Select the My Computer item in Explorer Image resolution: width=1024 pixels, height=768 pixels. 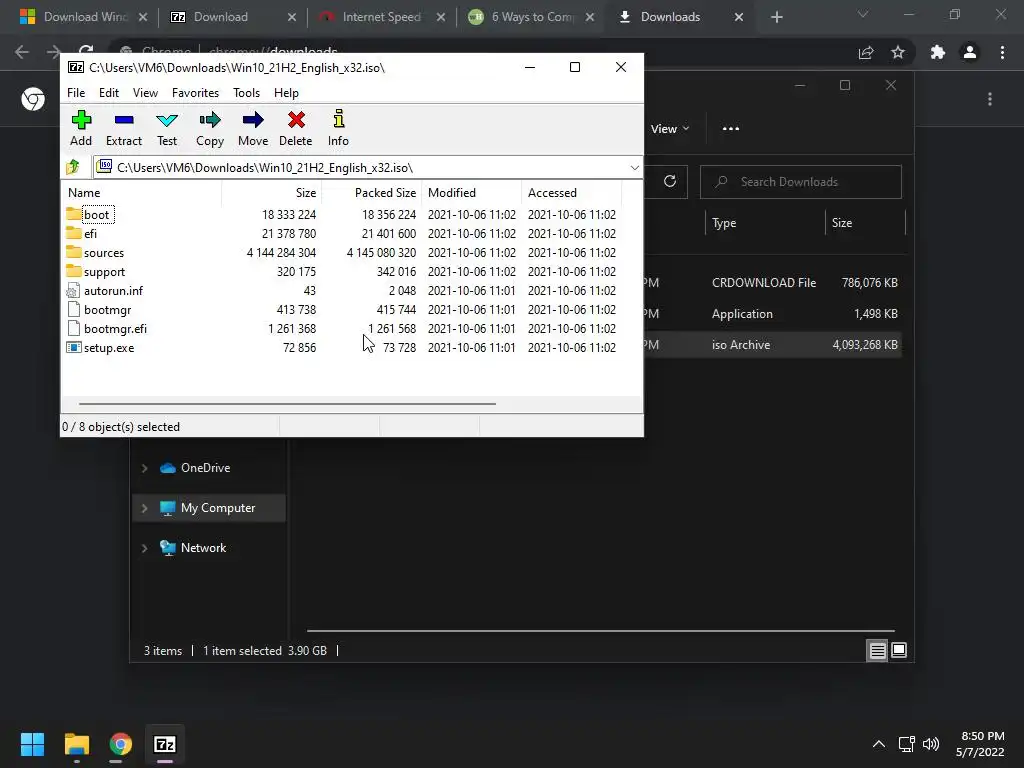pos(209,507)
